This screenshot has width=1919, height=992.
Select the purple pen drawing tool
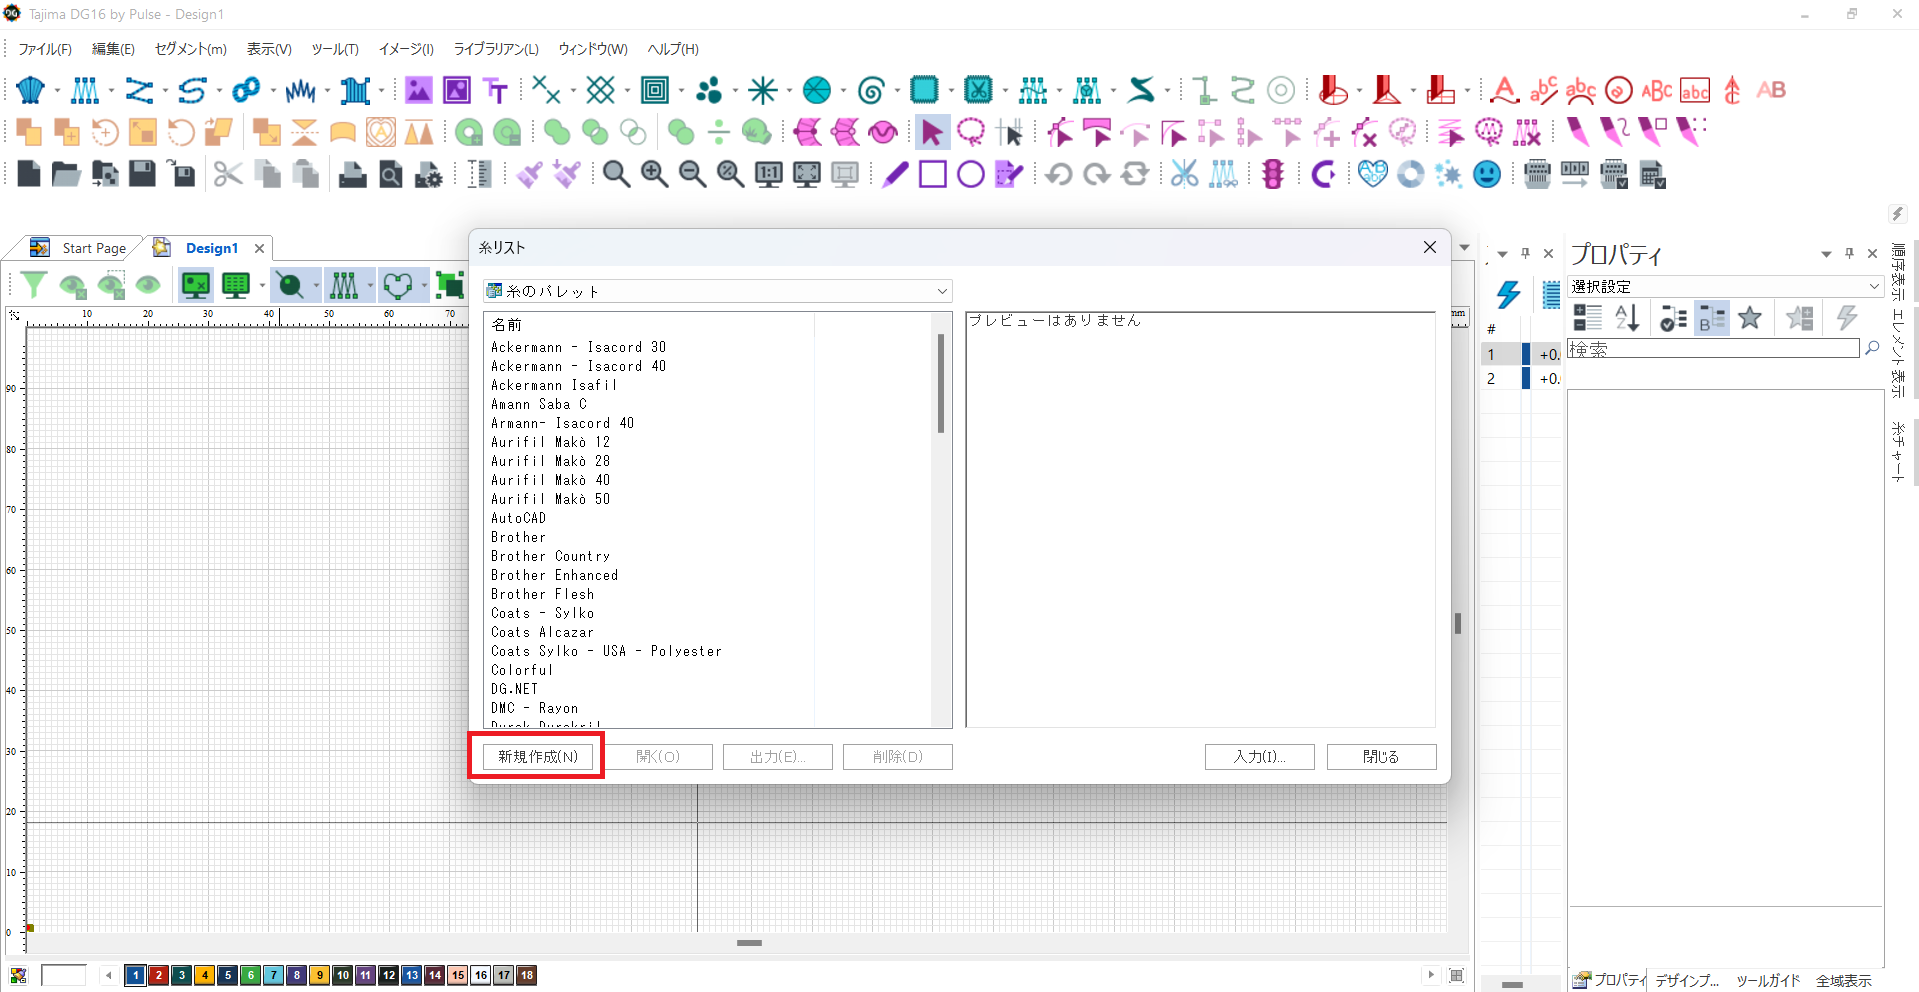click(895, 174)
